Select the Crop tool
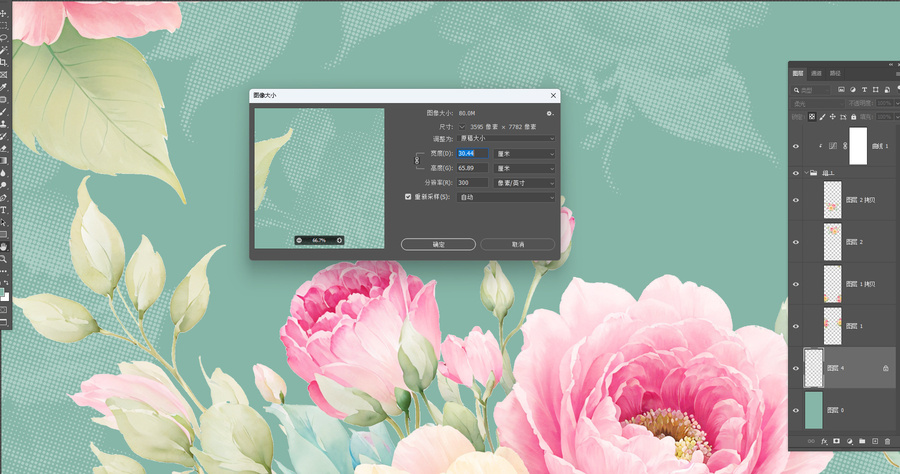Screen dimensions: 900x474 coord(3,63)
